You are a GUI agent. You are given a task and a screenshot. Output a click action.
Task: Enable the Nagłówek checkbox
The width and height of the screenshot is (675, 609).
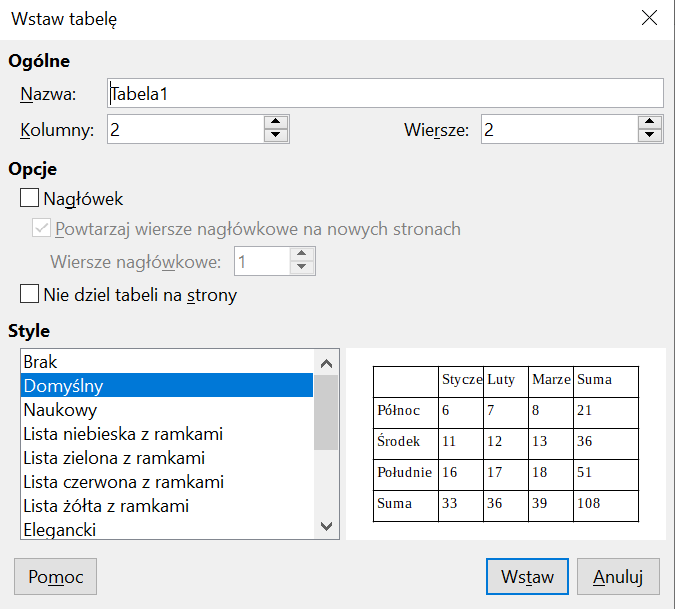point(30,199)
